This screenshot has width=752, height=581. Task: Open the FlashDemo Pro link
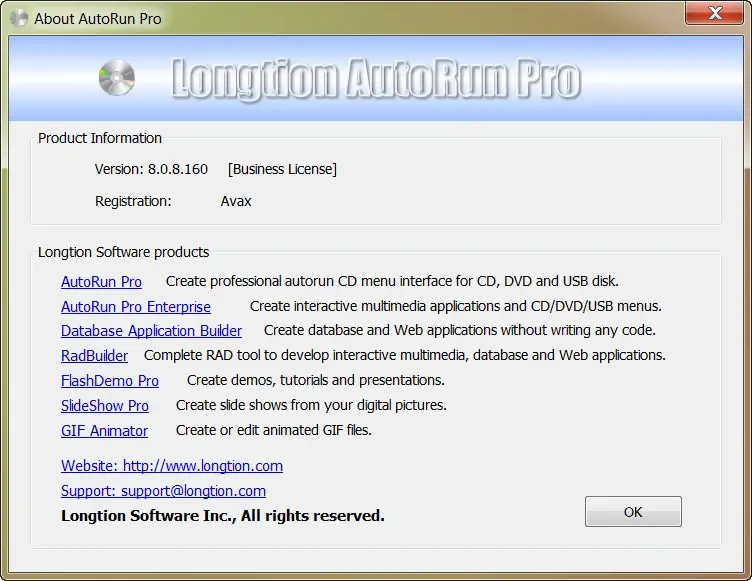110,381
